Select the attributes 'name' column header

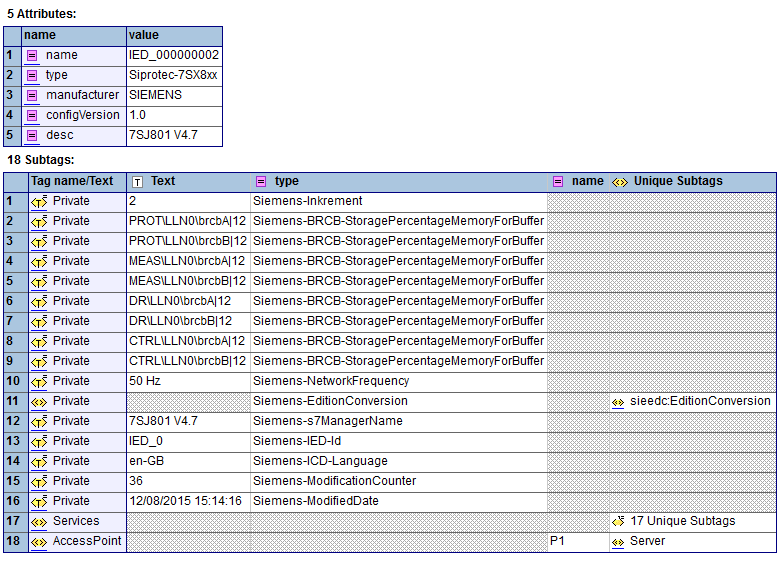[x=74, y=36]
